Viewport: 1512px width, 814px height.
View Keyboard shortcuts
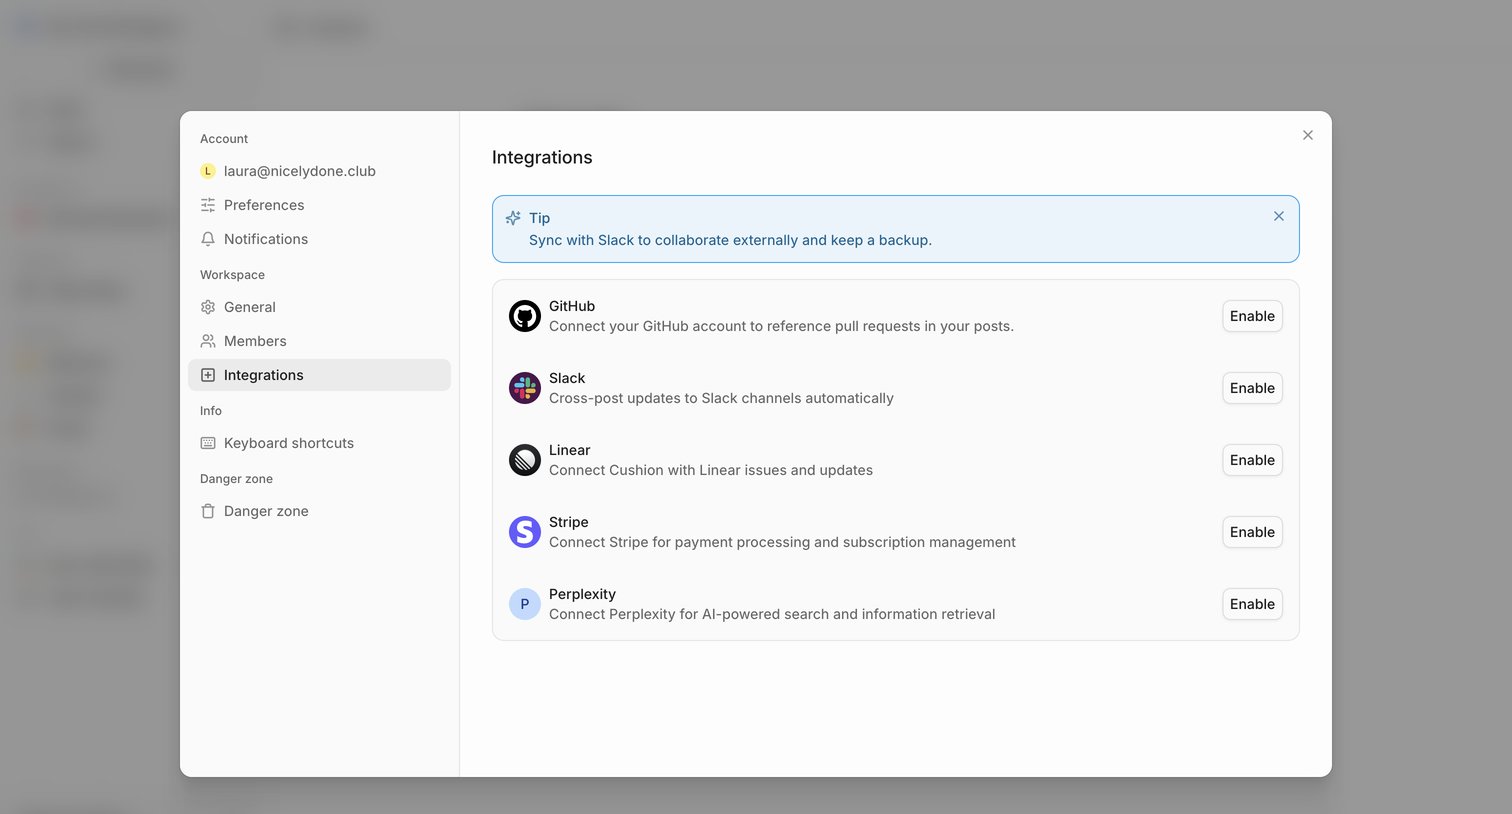(x=319, y=443)
